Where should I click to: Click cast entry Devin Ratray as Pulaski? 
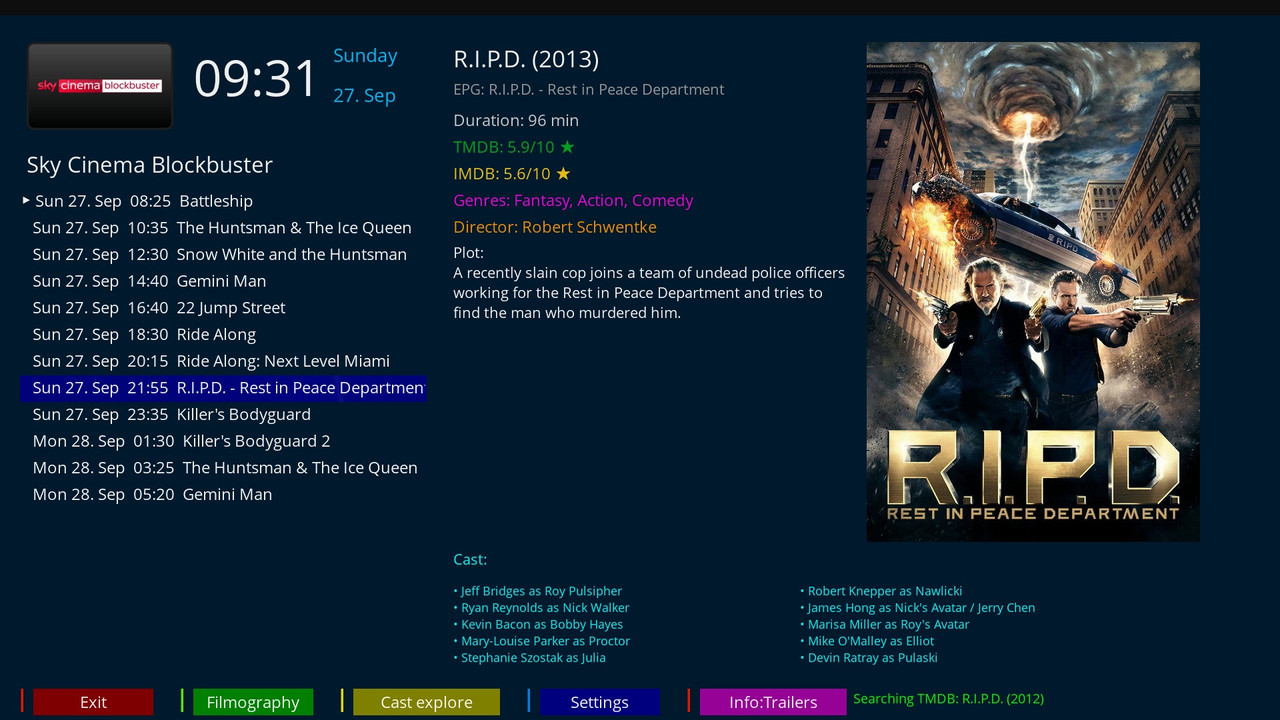[869, 658]
